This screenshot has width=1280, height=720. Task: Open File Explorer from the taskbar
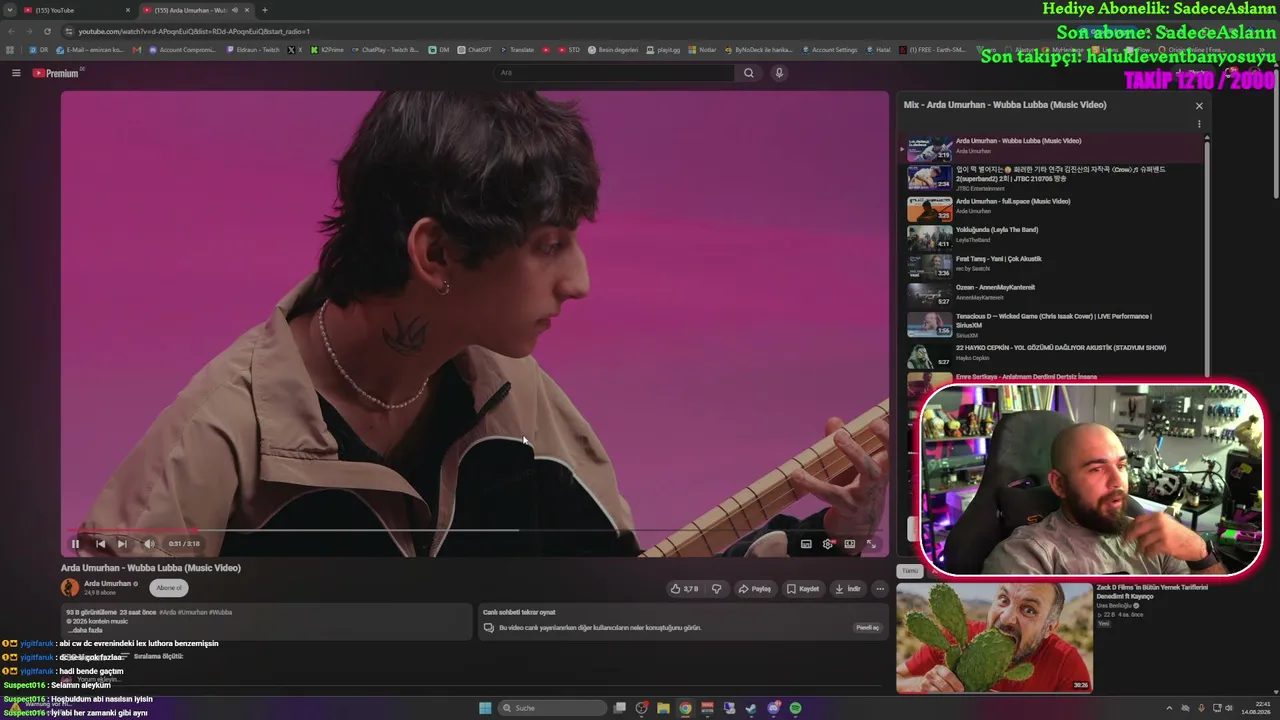[x=663, y=708]
